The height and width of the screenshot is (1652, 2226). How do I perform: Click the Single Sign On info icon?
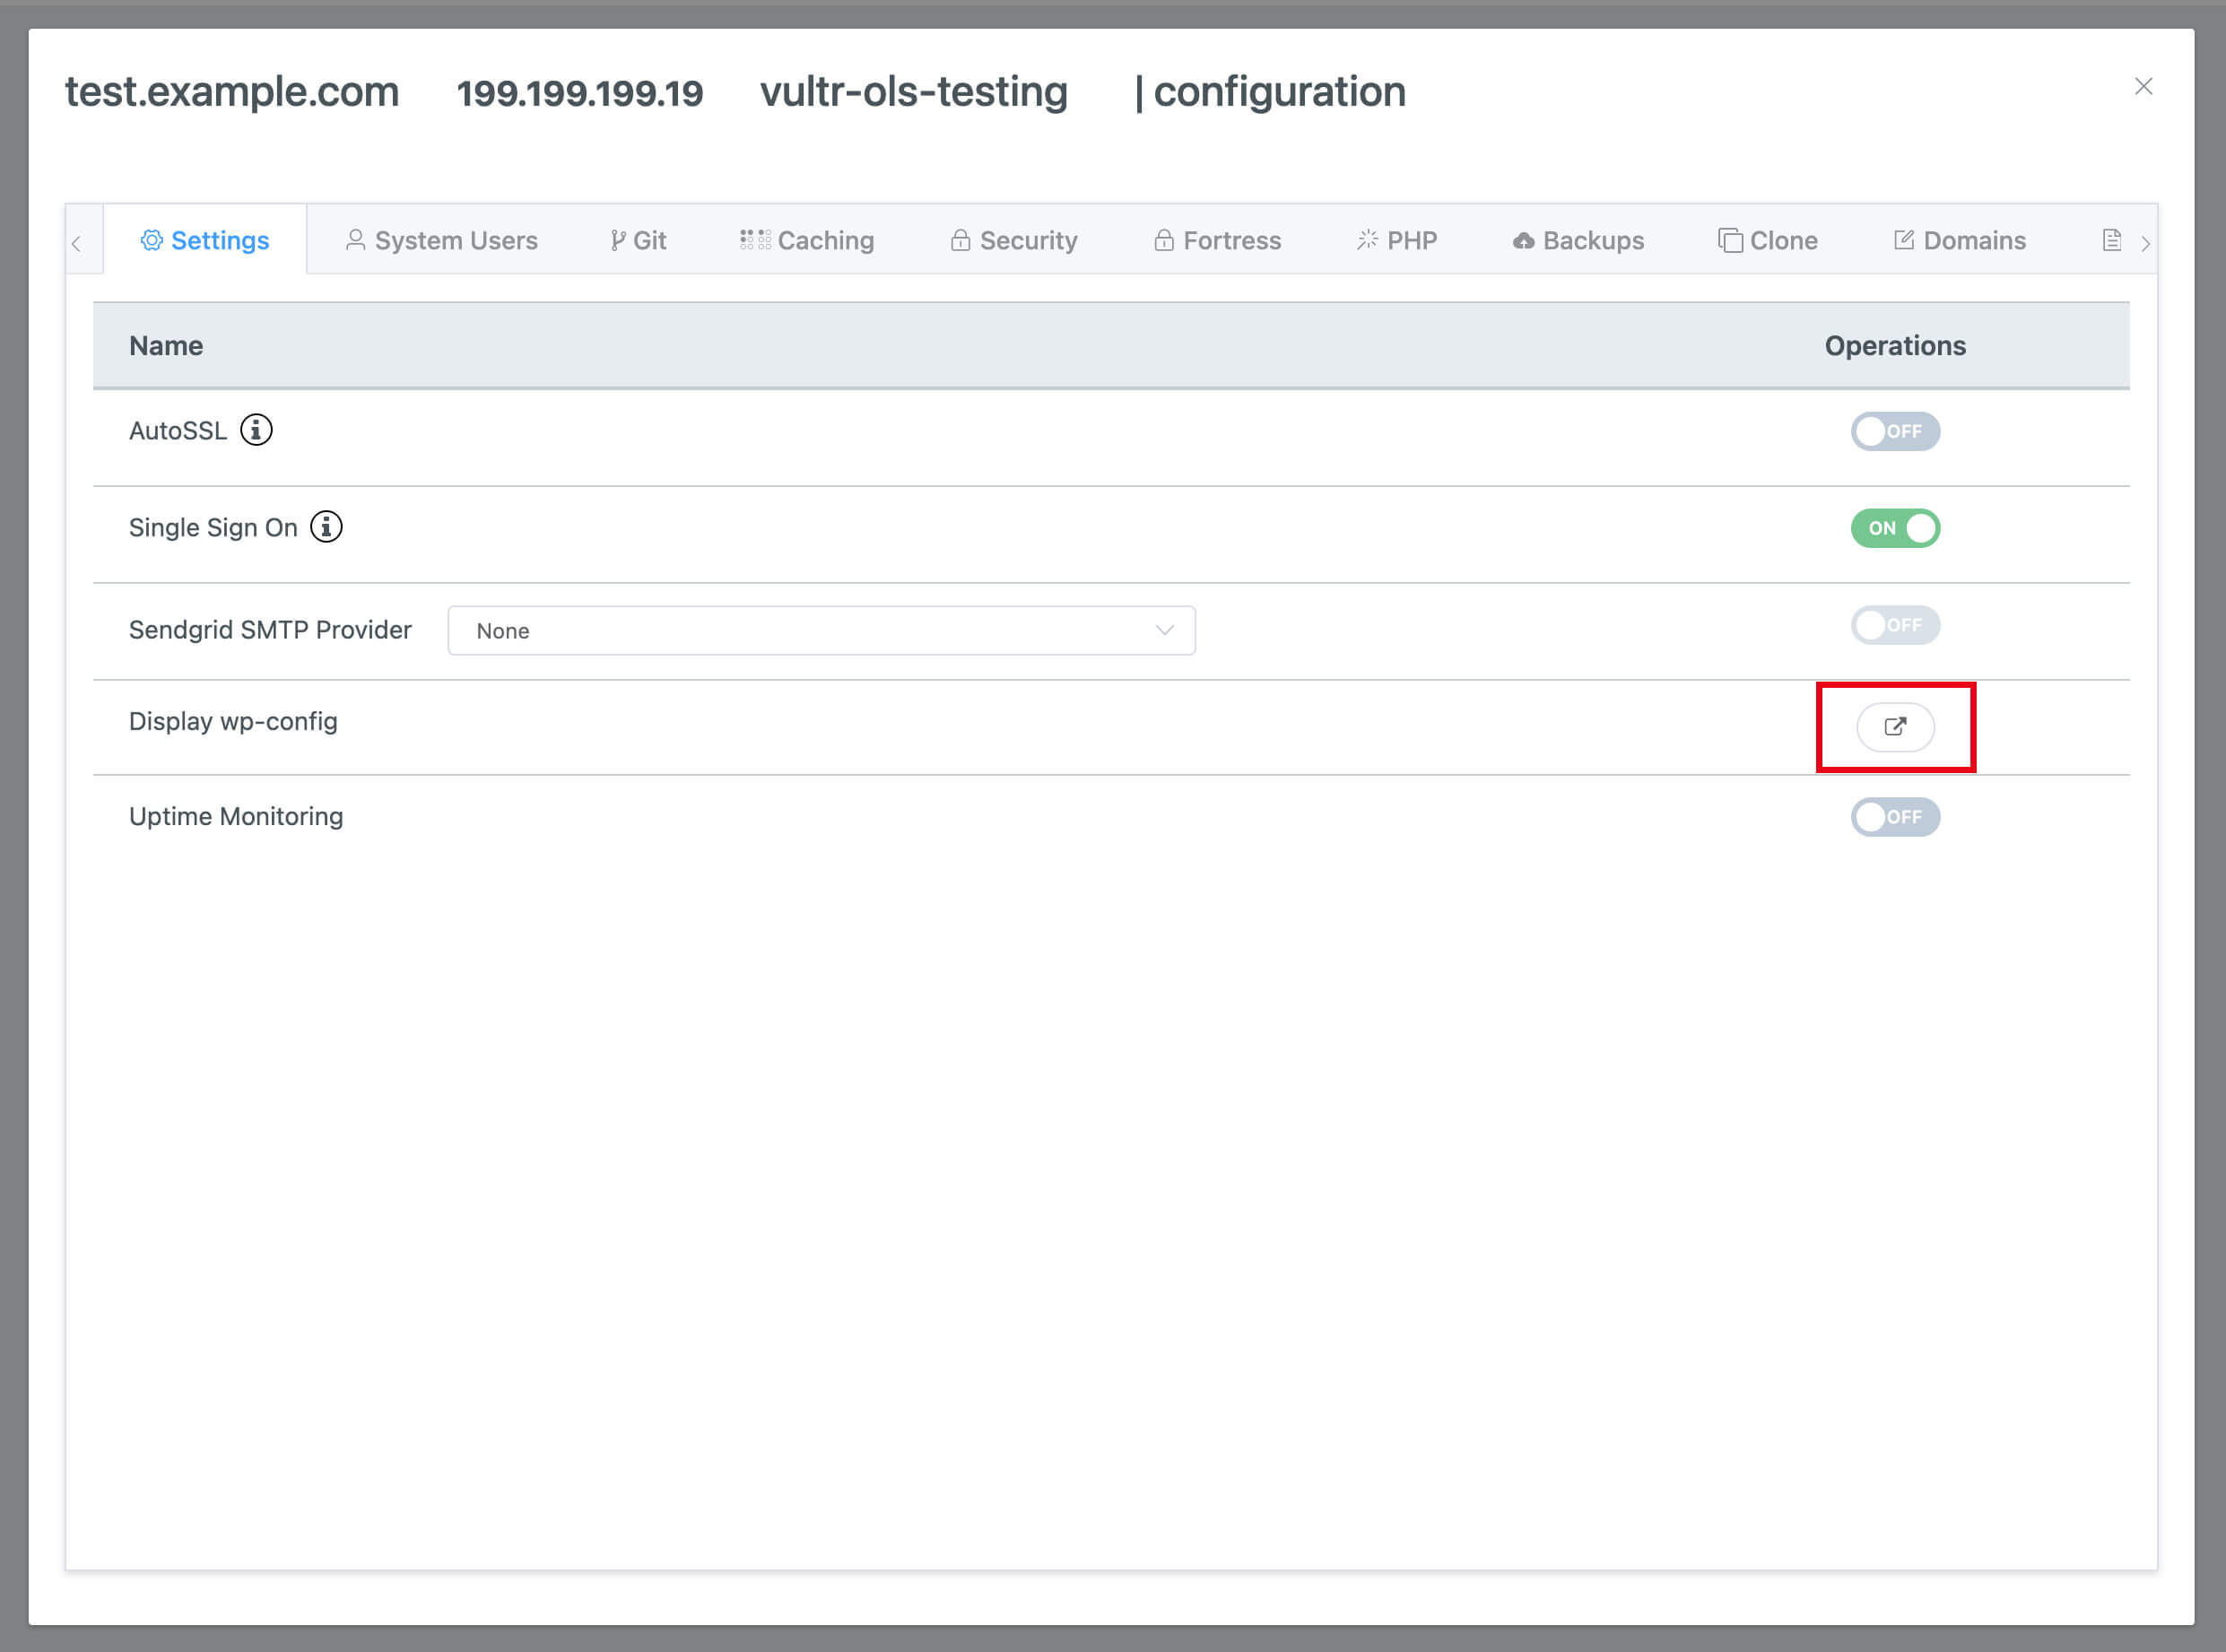click(326, 527)
